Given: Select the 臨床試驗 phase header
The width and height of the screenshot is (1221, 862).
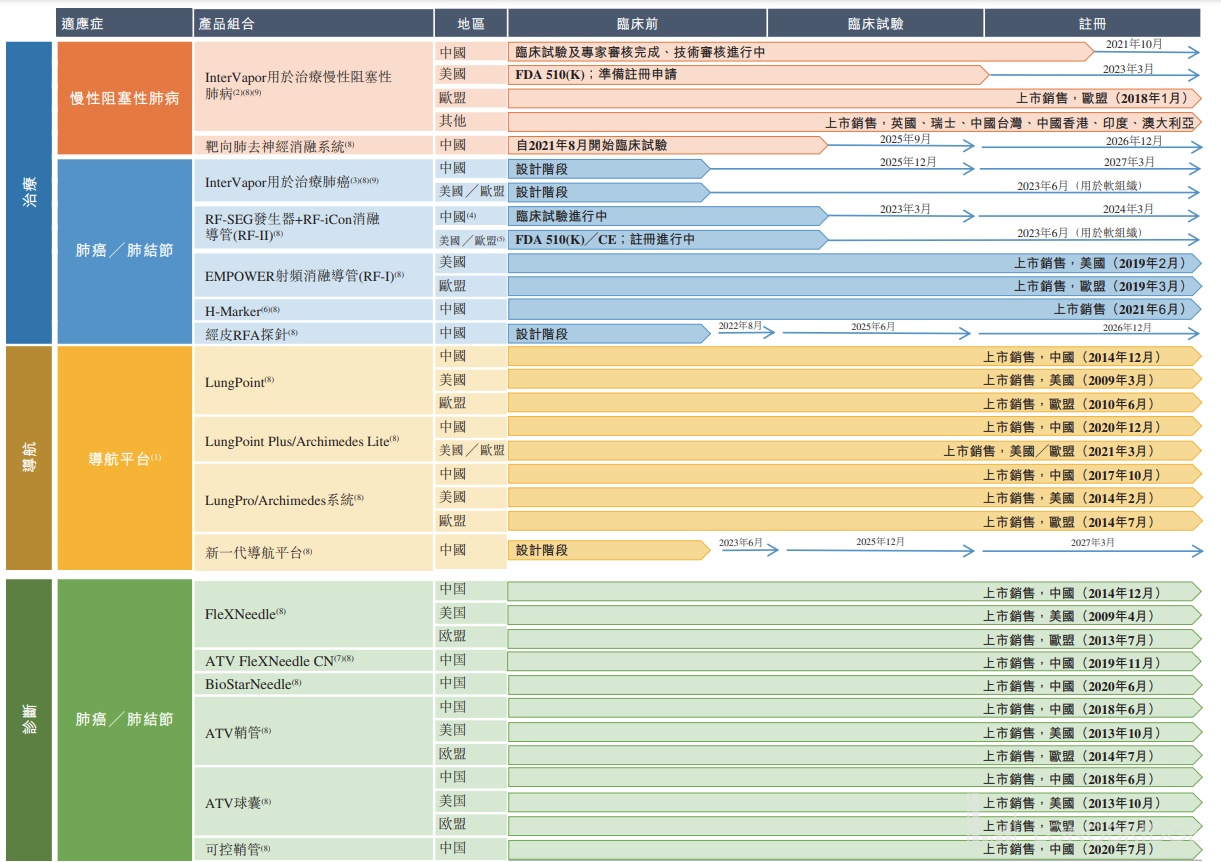Looking at the screenshot, I should click(x=875, y=23).
